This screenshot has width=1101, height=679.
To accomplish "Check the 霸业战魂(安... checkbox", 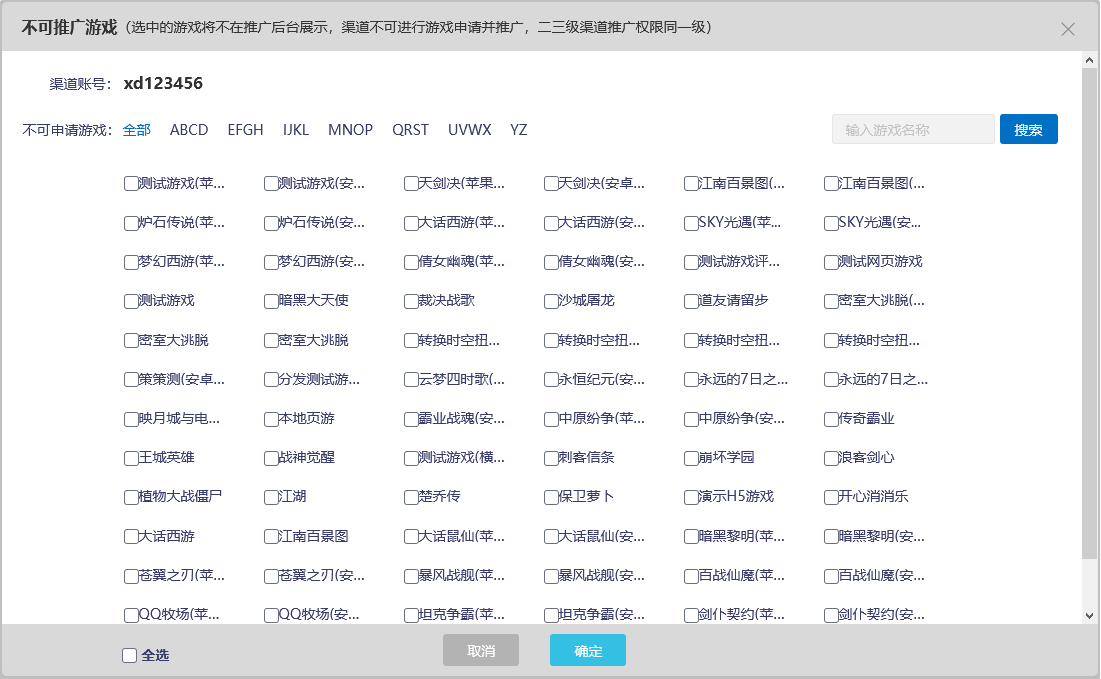I will [411, 420].
